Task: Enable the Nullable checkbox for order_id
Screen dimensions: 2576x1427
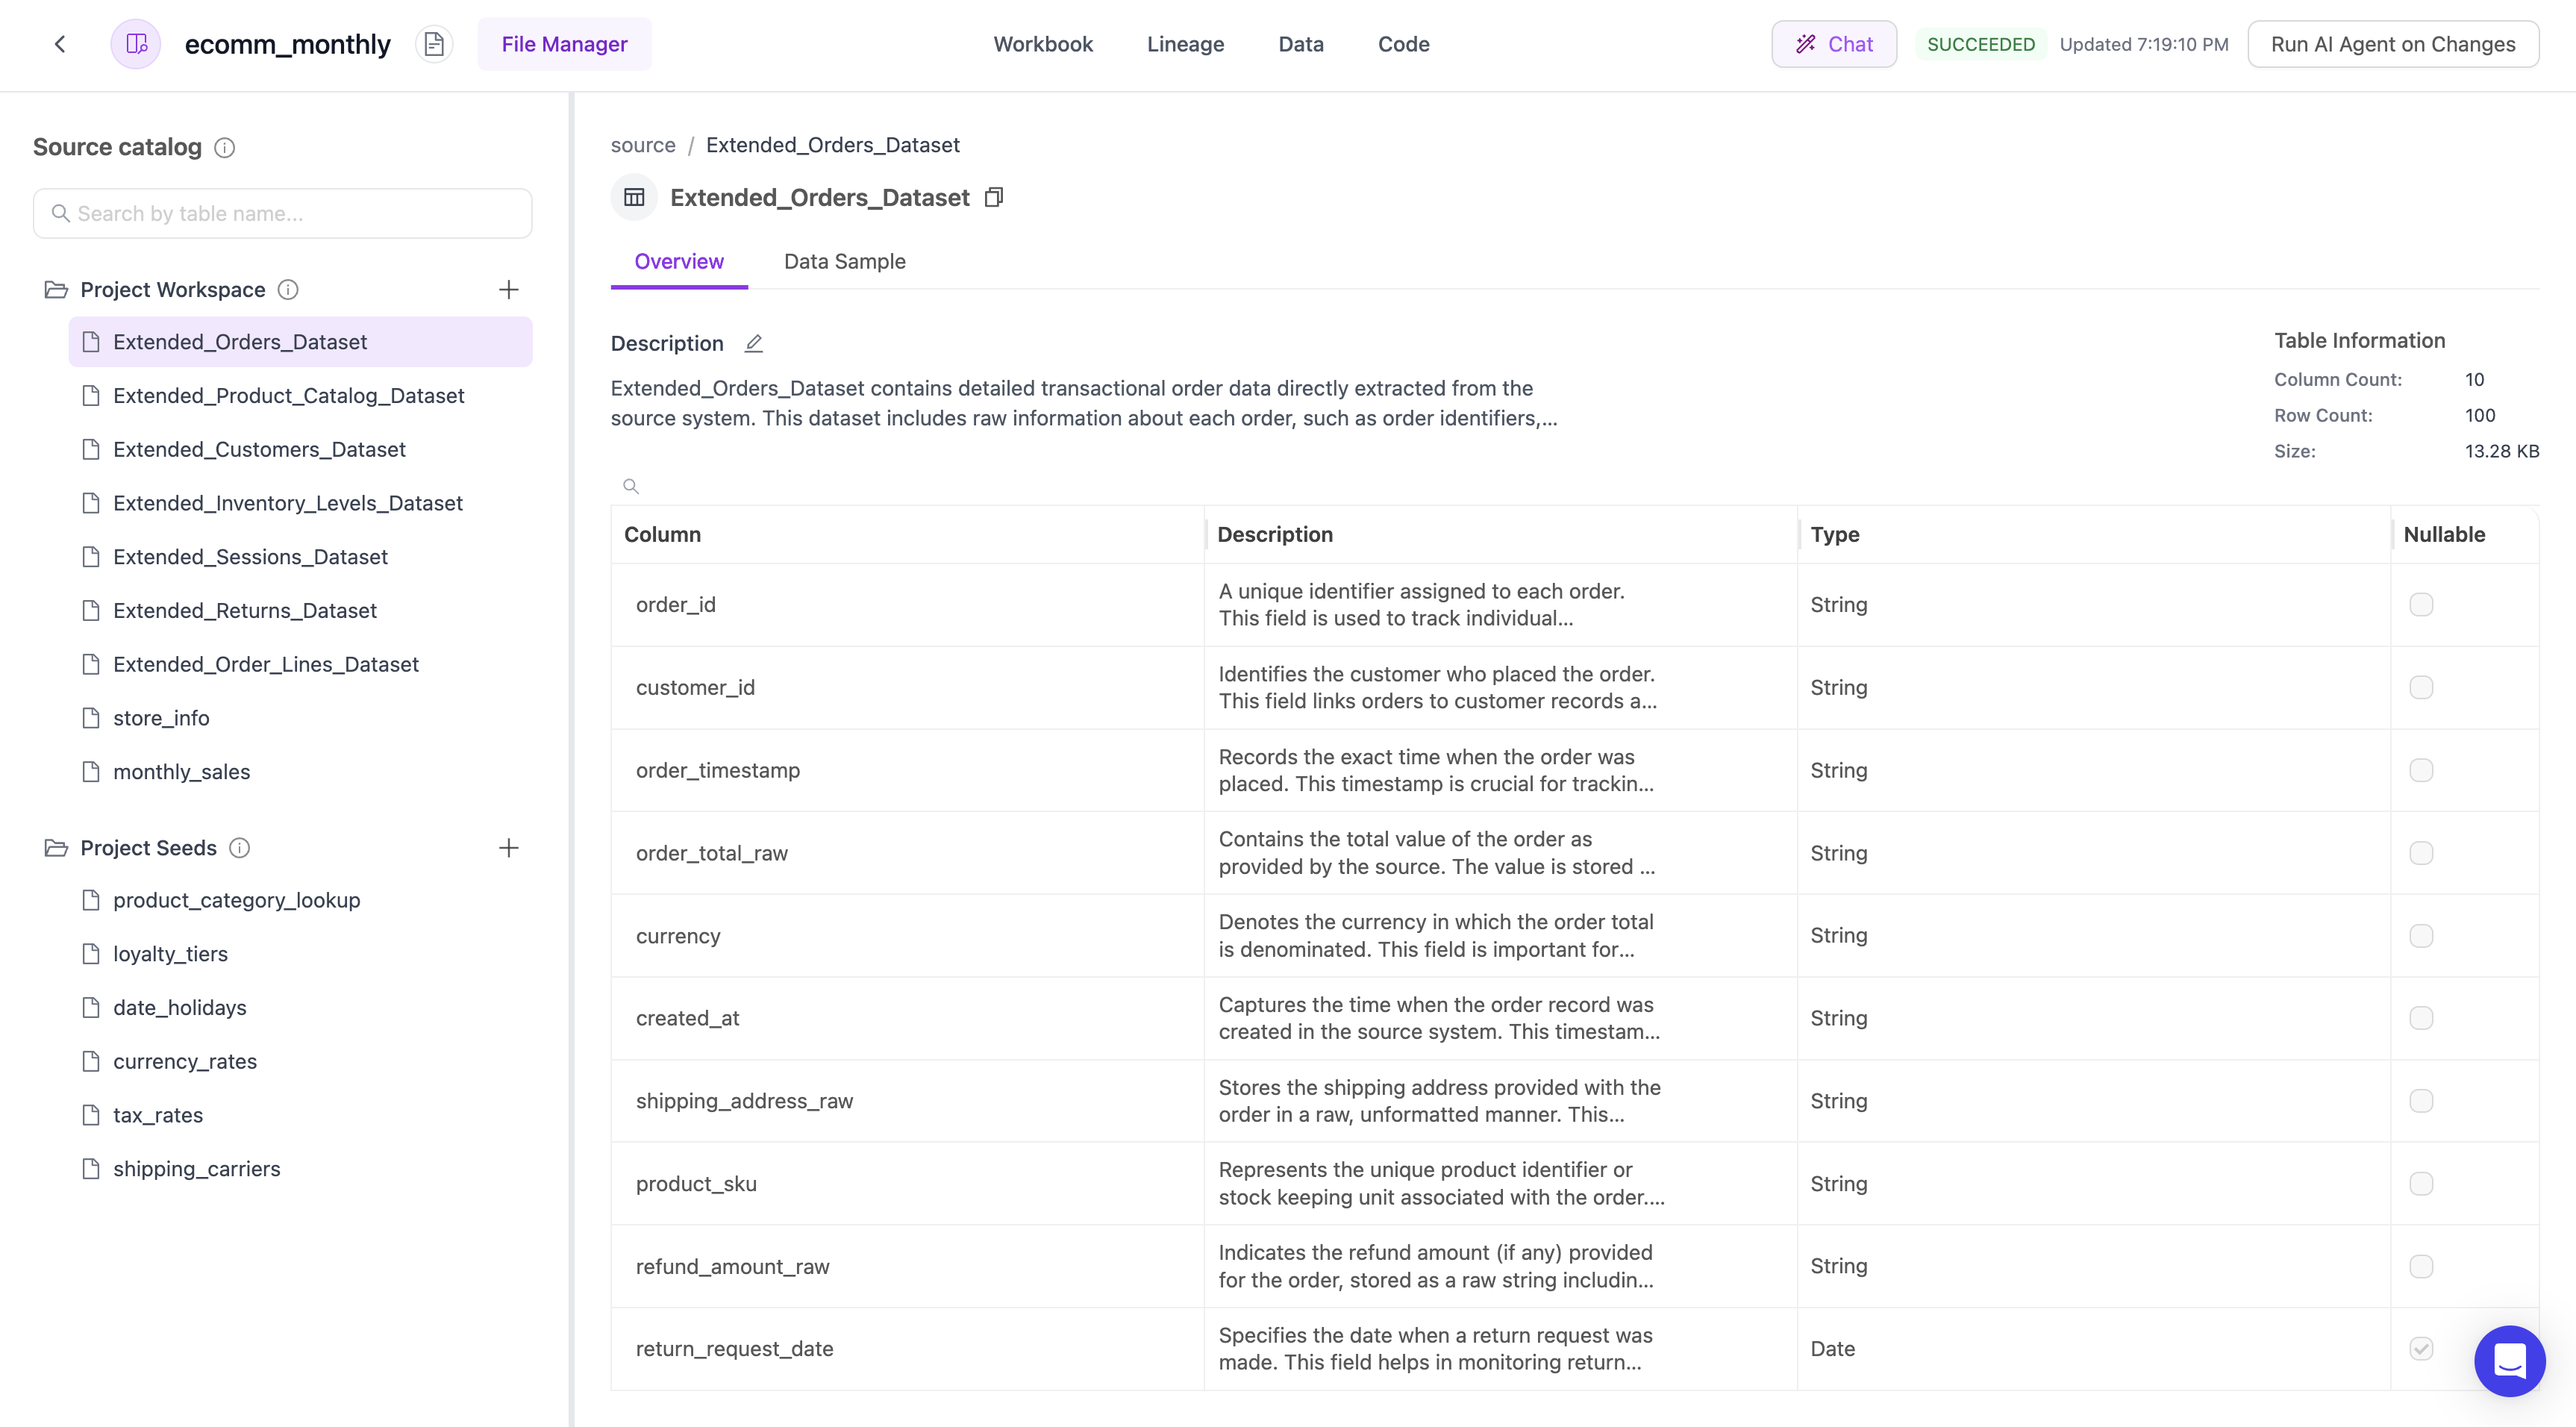Action: (2421, 604)
